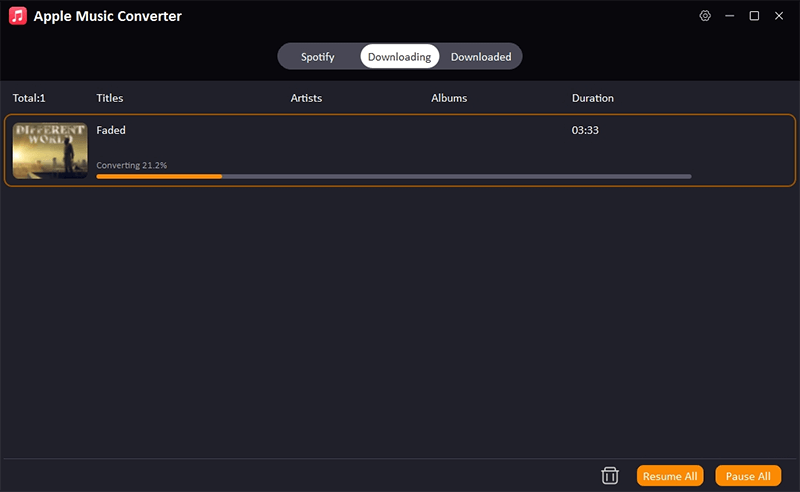Viewport: 800px width, 492px height.
Task: Click the Converting 21.2% status text
Action: point(132,165)
